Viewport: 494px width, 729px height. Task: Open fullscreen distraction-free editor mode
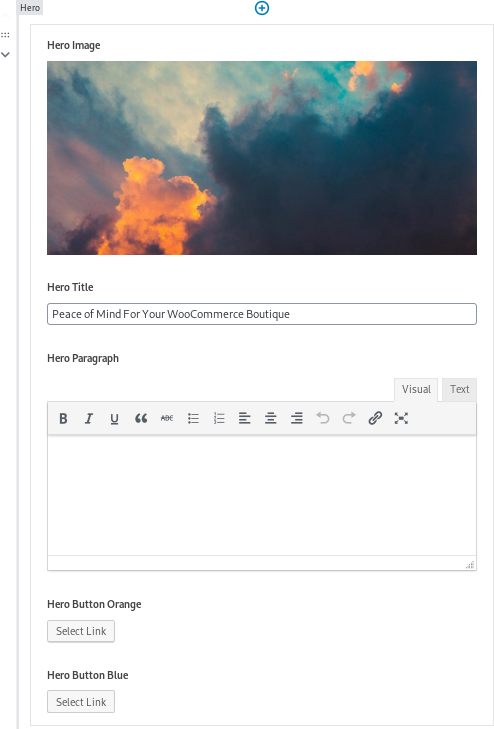tap(401, 418)
